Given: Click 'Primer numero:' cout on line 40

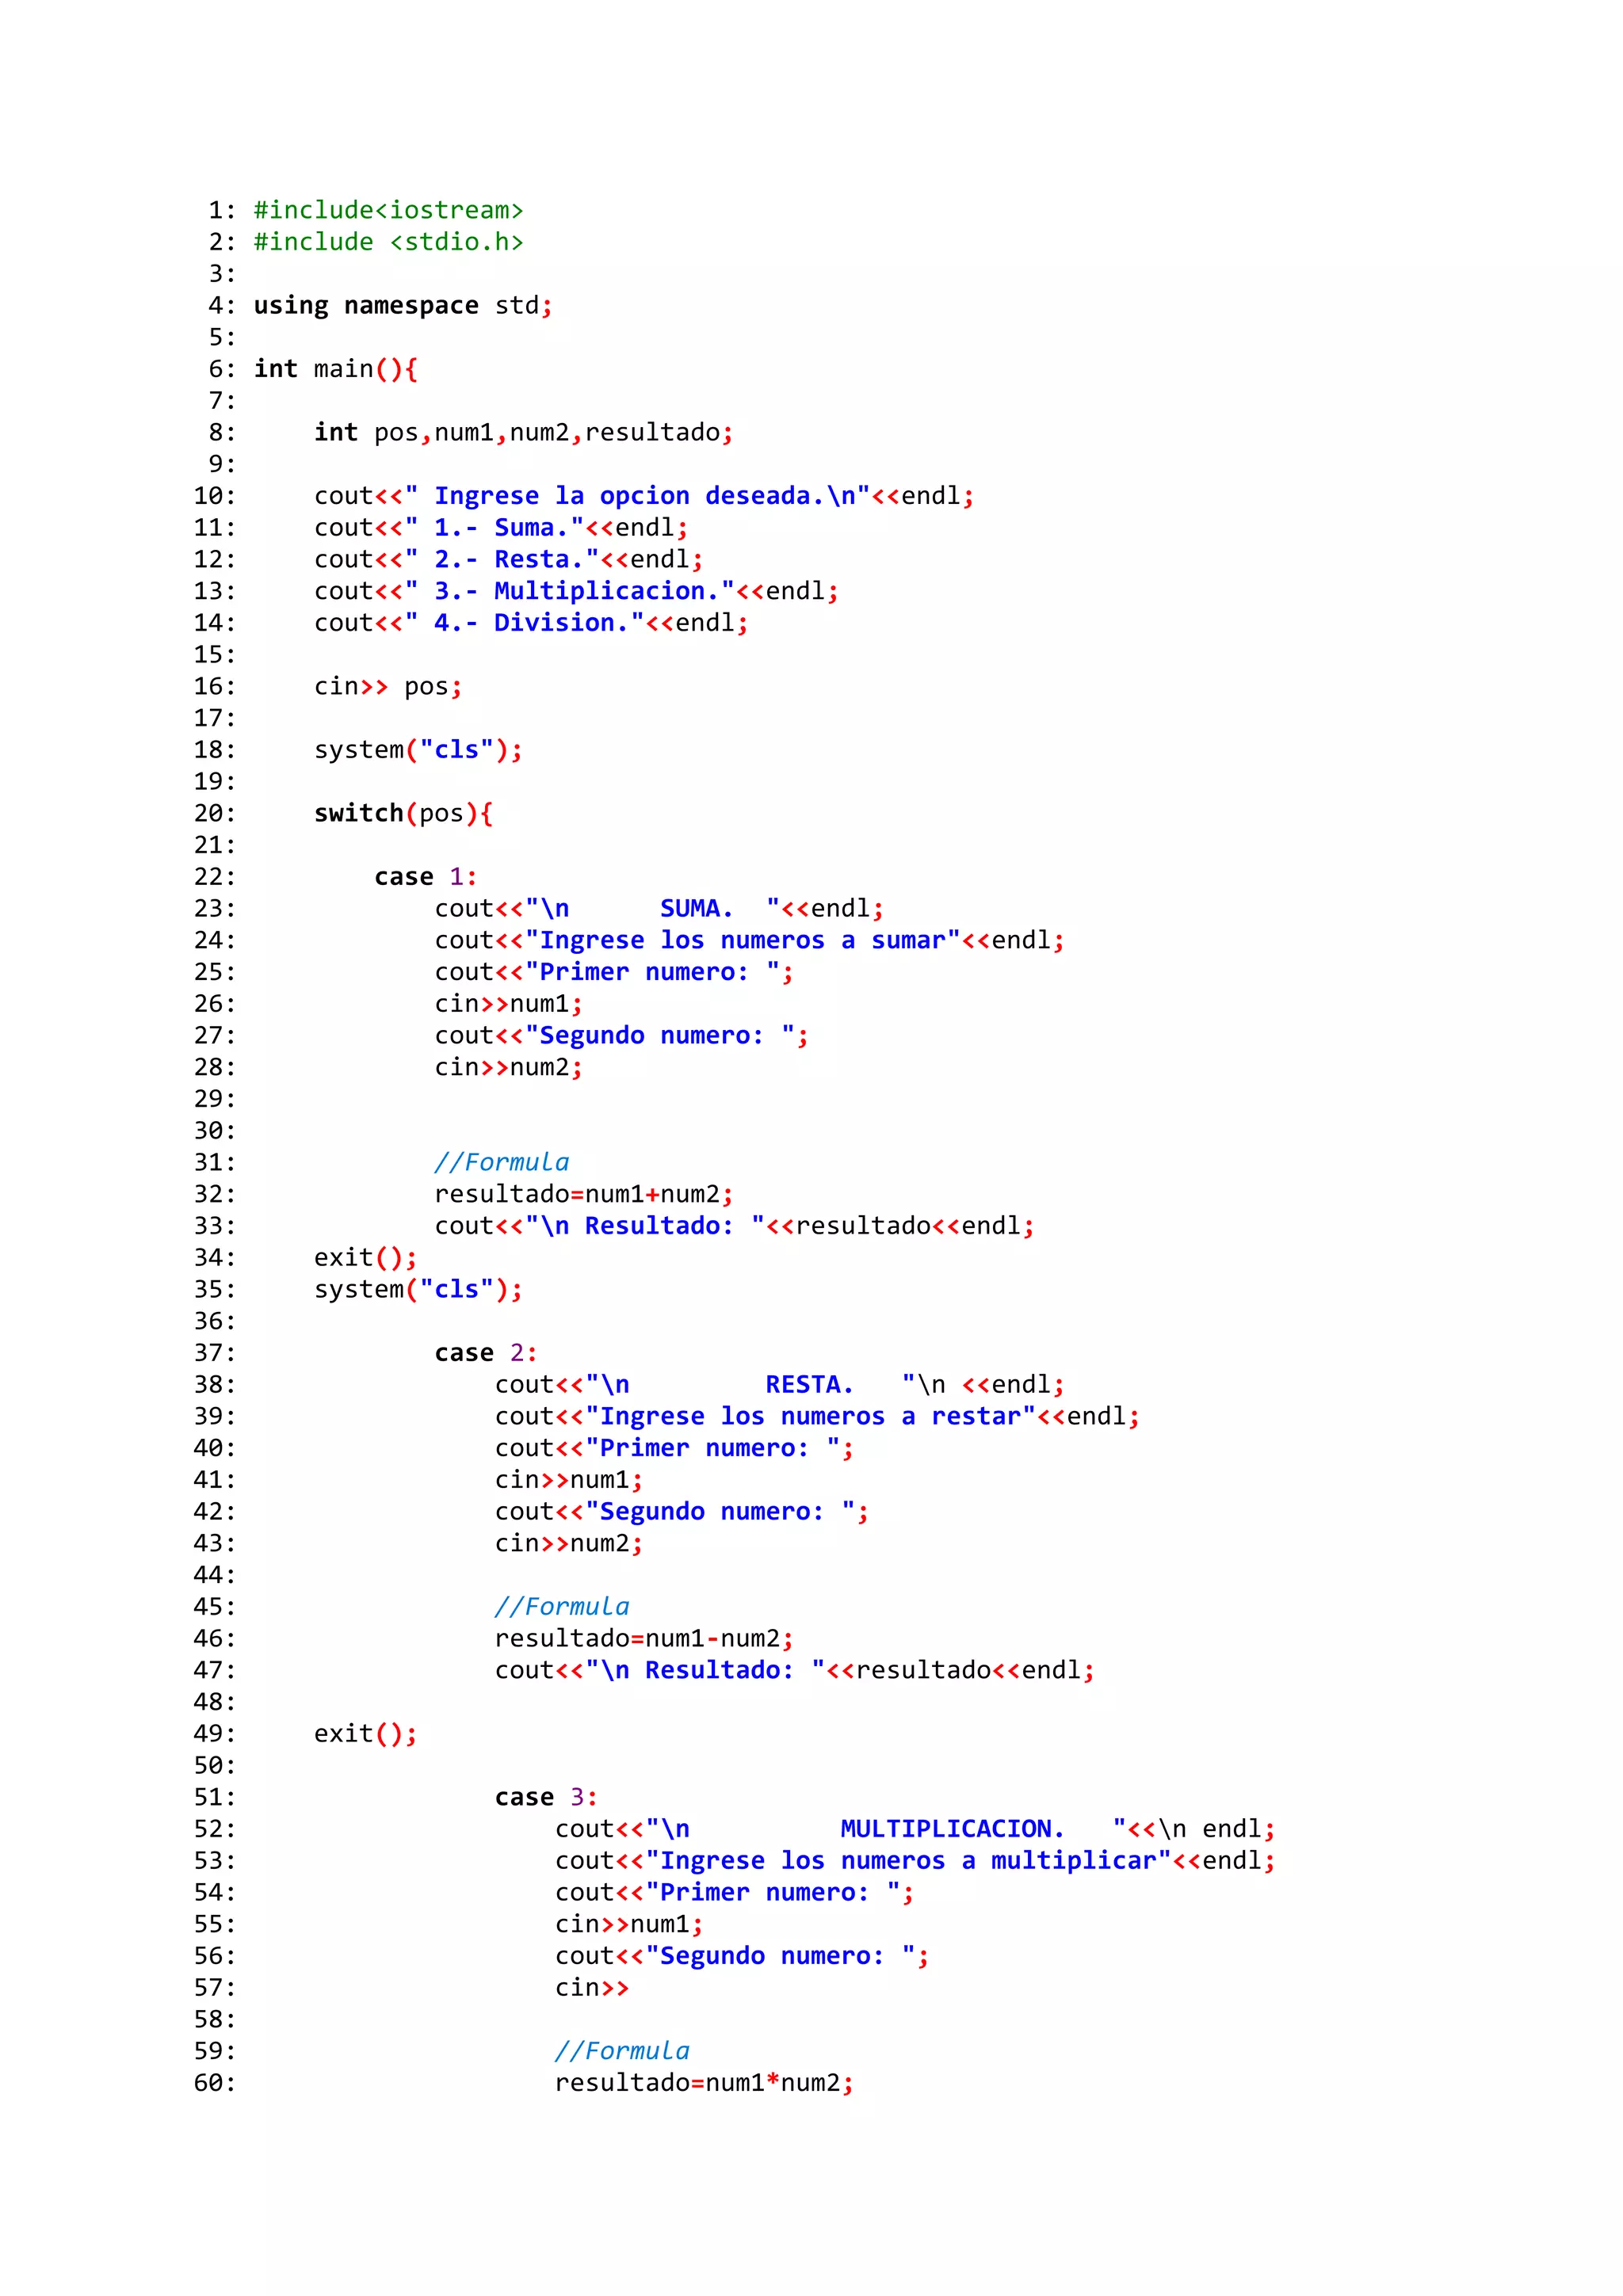Looking at the screenshot, I should point(674,1448).
